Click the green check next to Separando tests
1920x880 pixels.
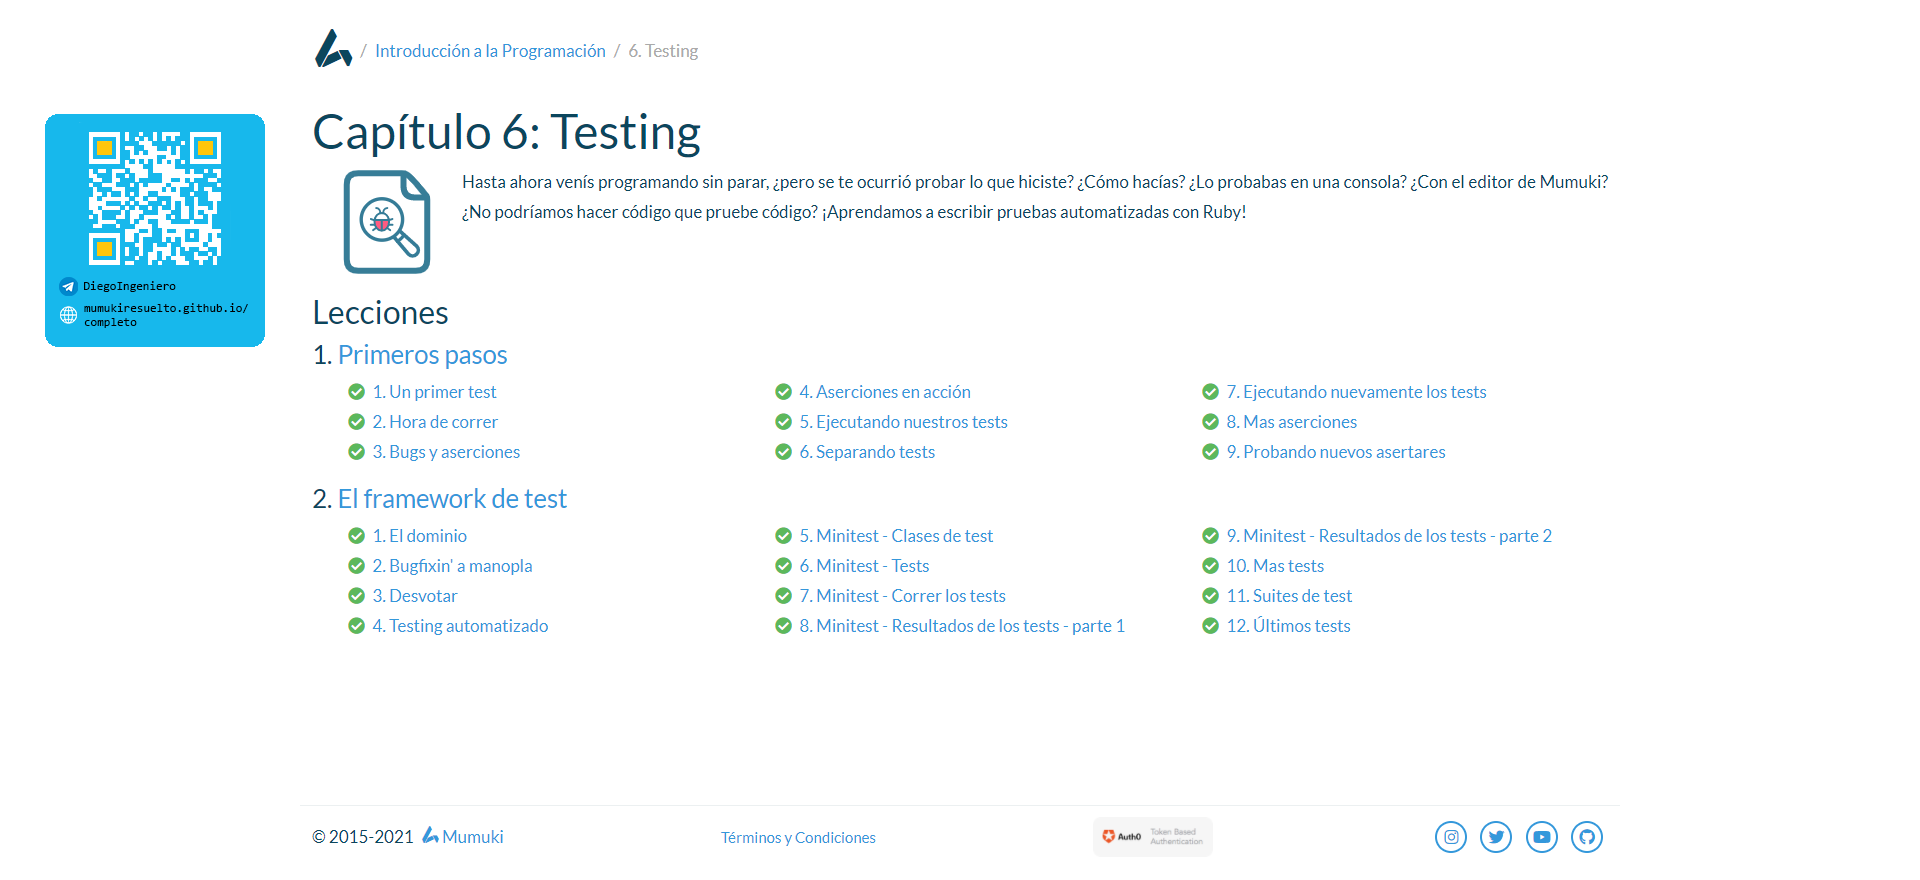(783, 452)
